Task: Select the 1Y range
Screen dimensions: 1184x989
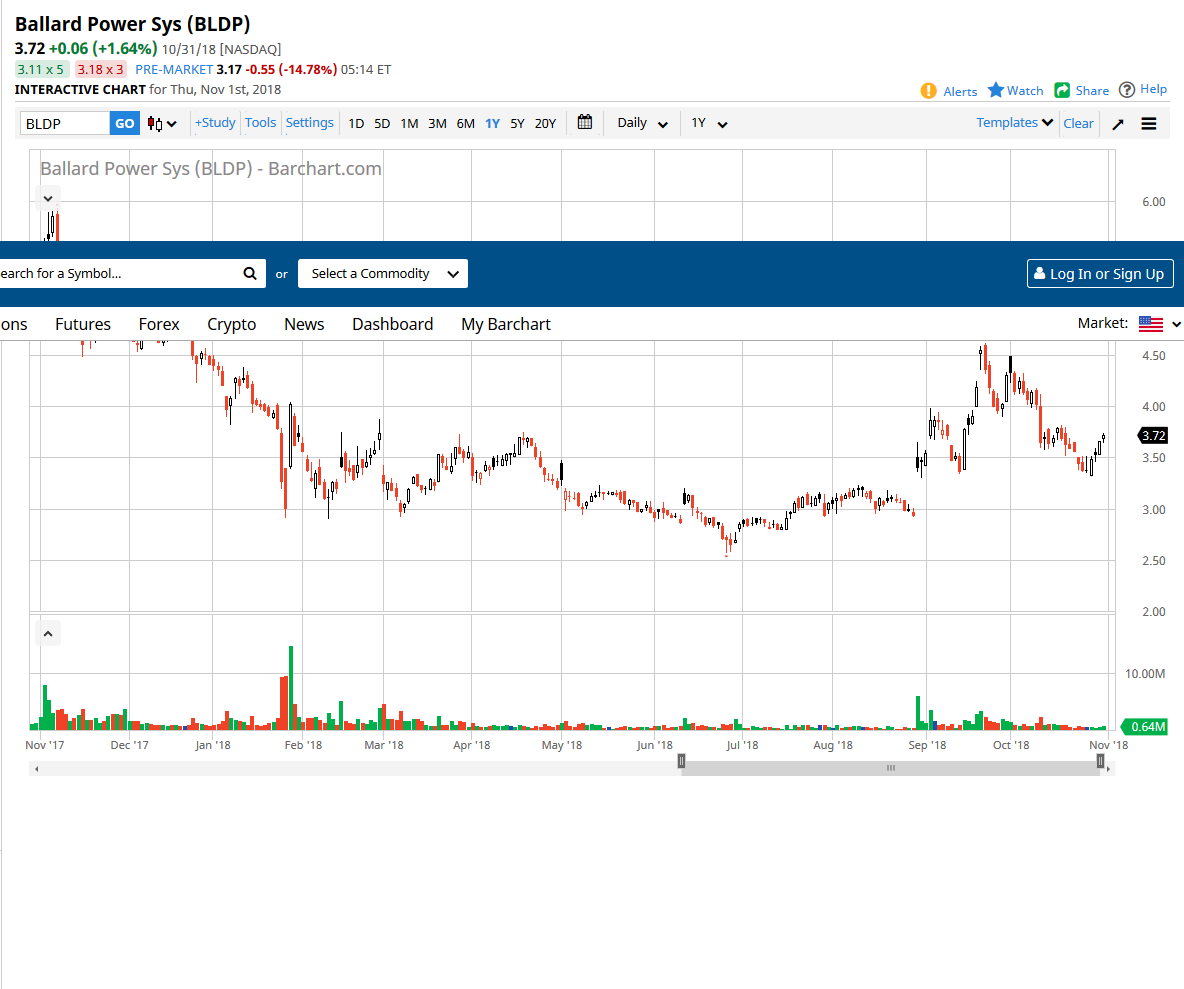Action: pos(492,124)
